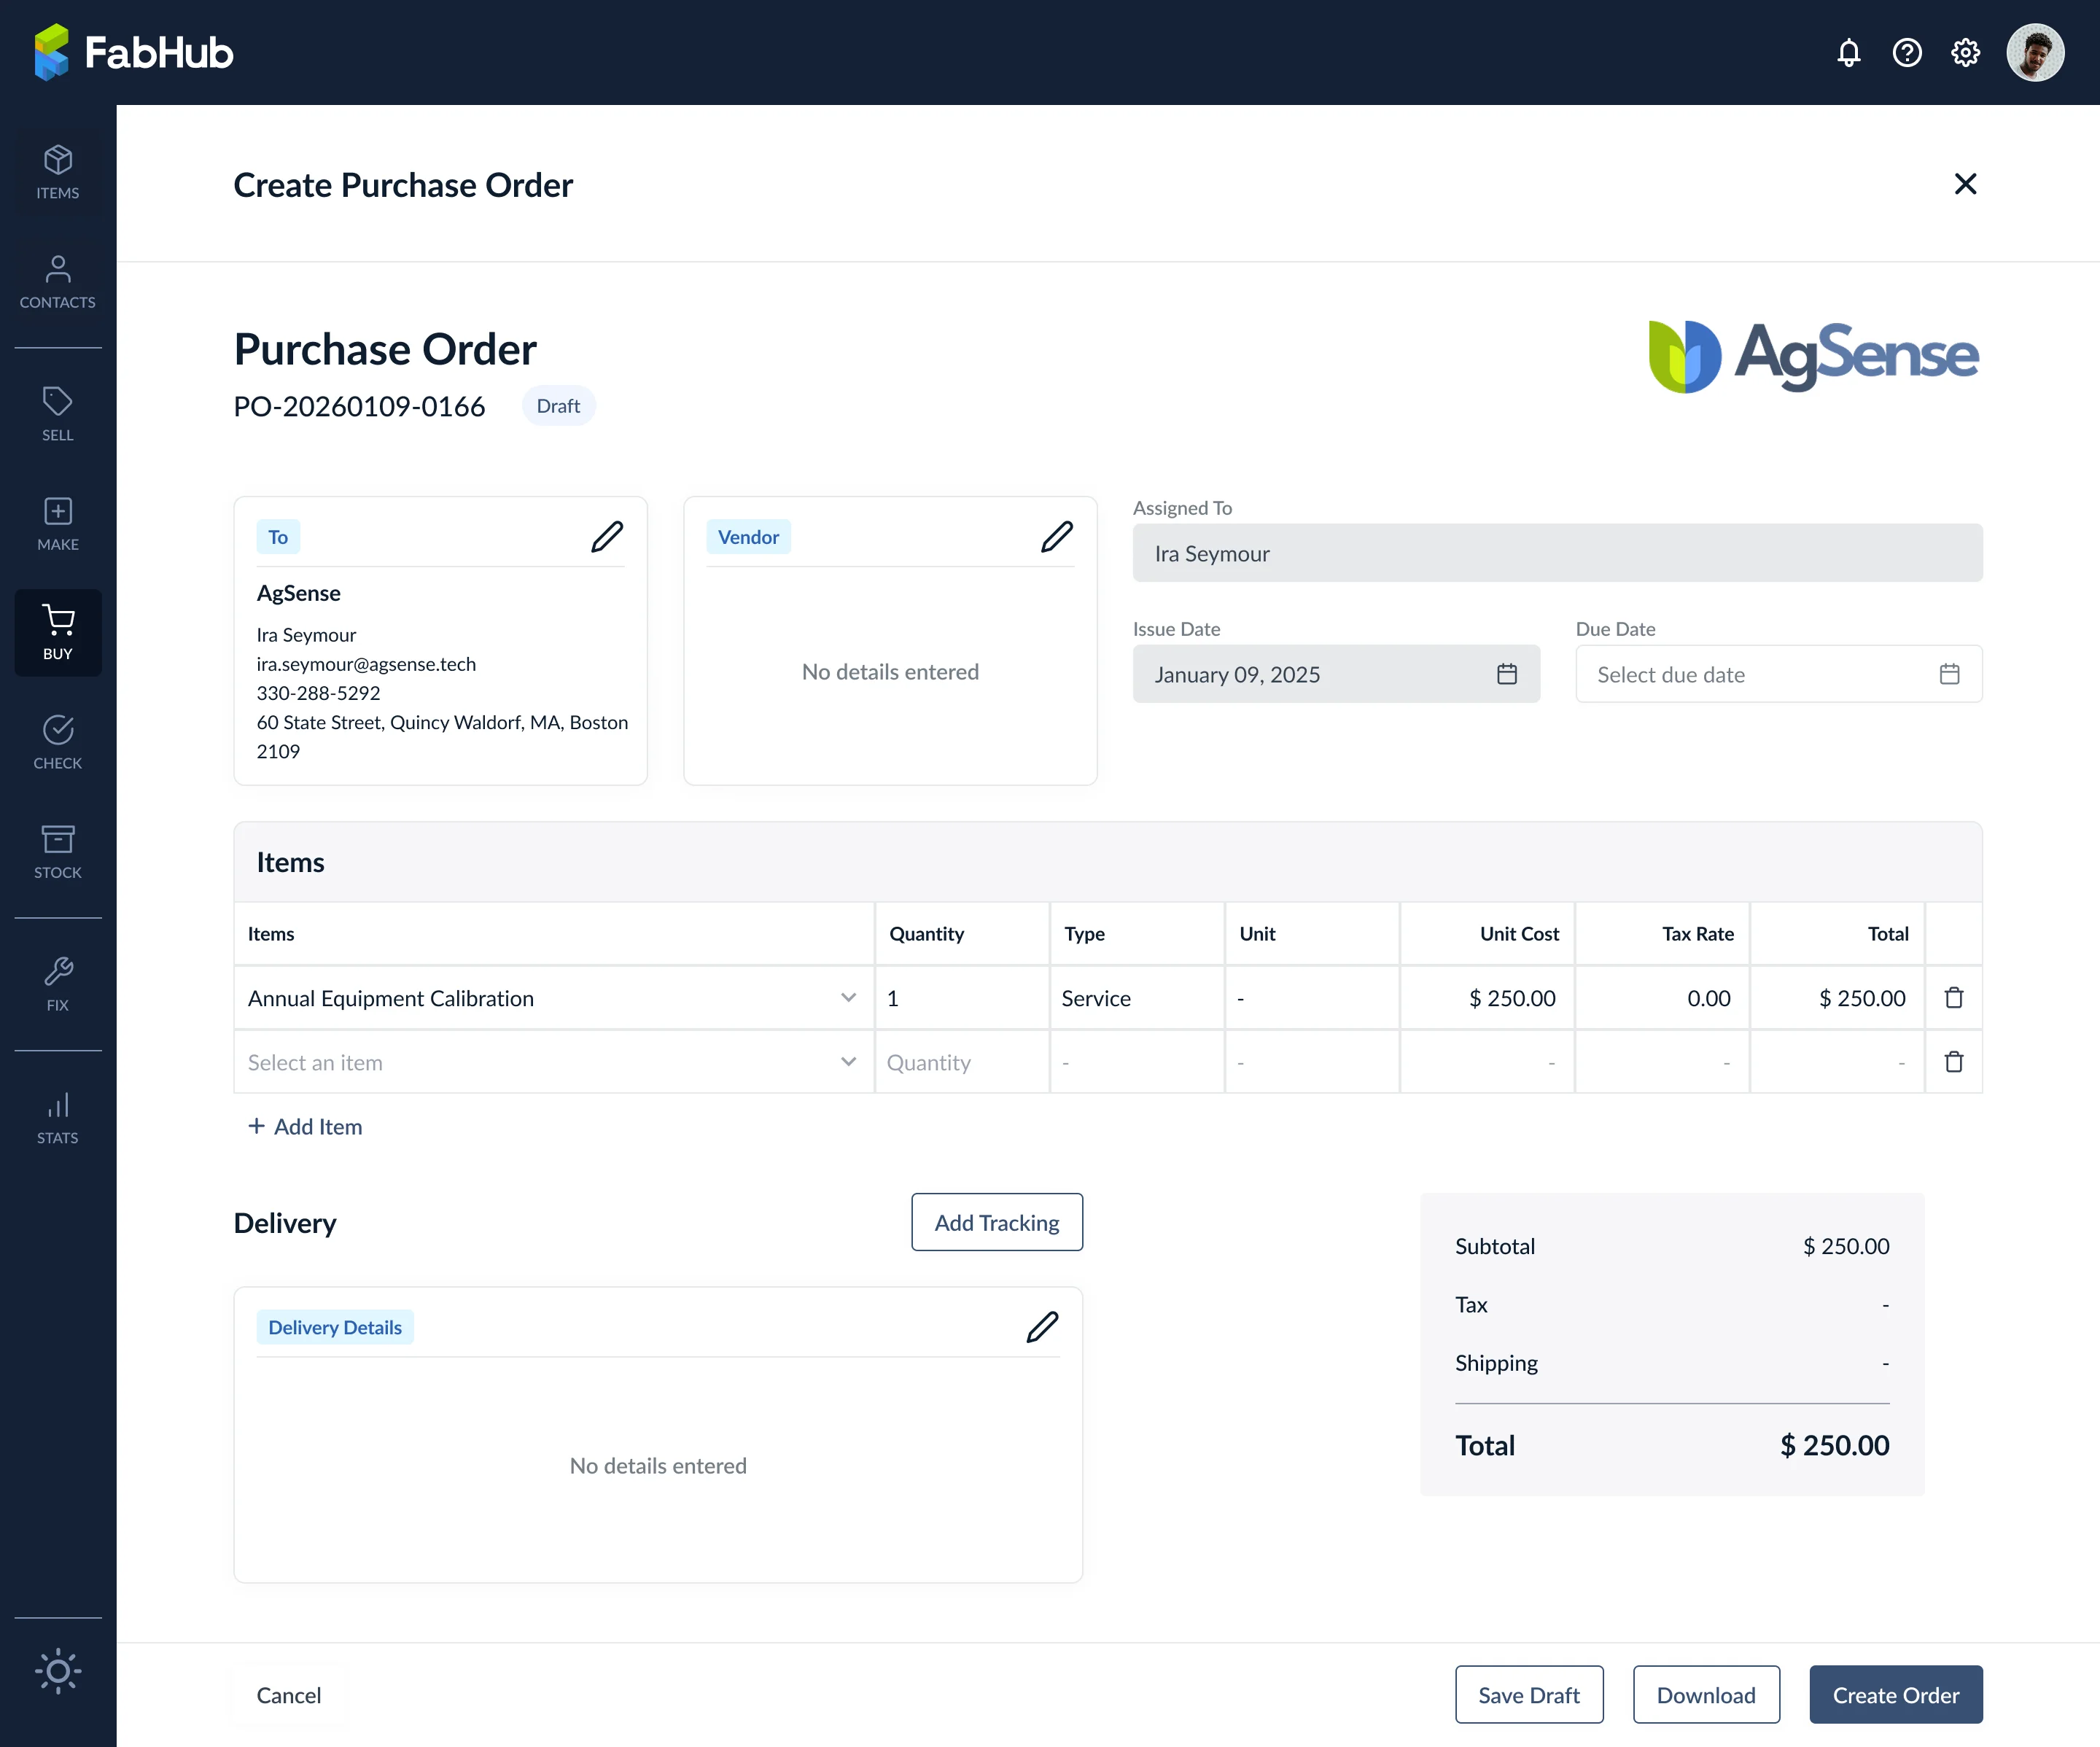Screen dimensions: 2100x1747
Task: Click the Type cell Service
Action: tap(1136, 998)
